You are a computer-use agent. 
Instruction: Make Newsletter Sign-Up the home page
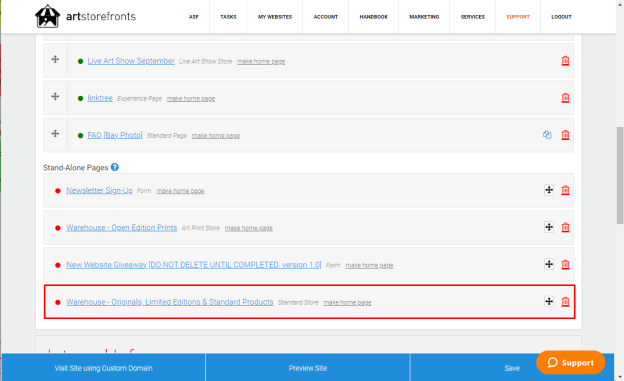(x=180, y=191)
